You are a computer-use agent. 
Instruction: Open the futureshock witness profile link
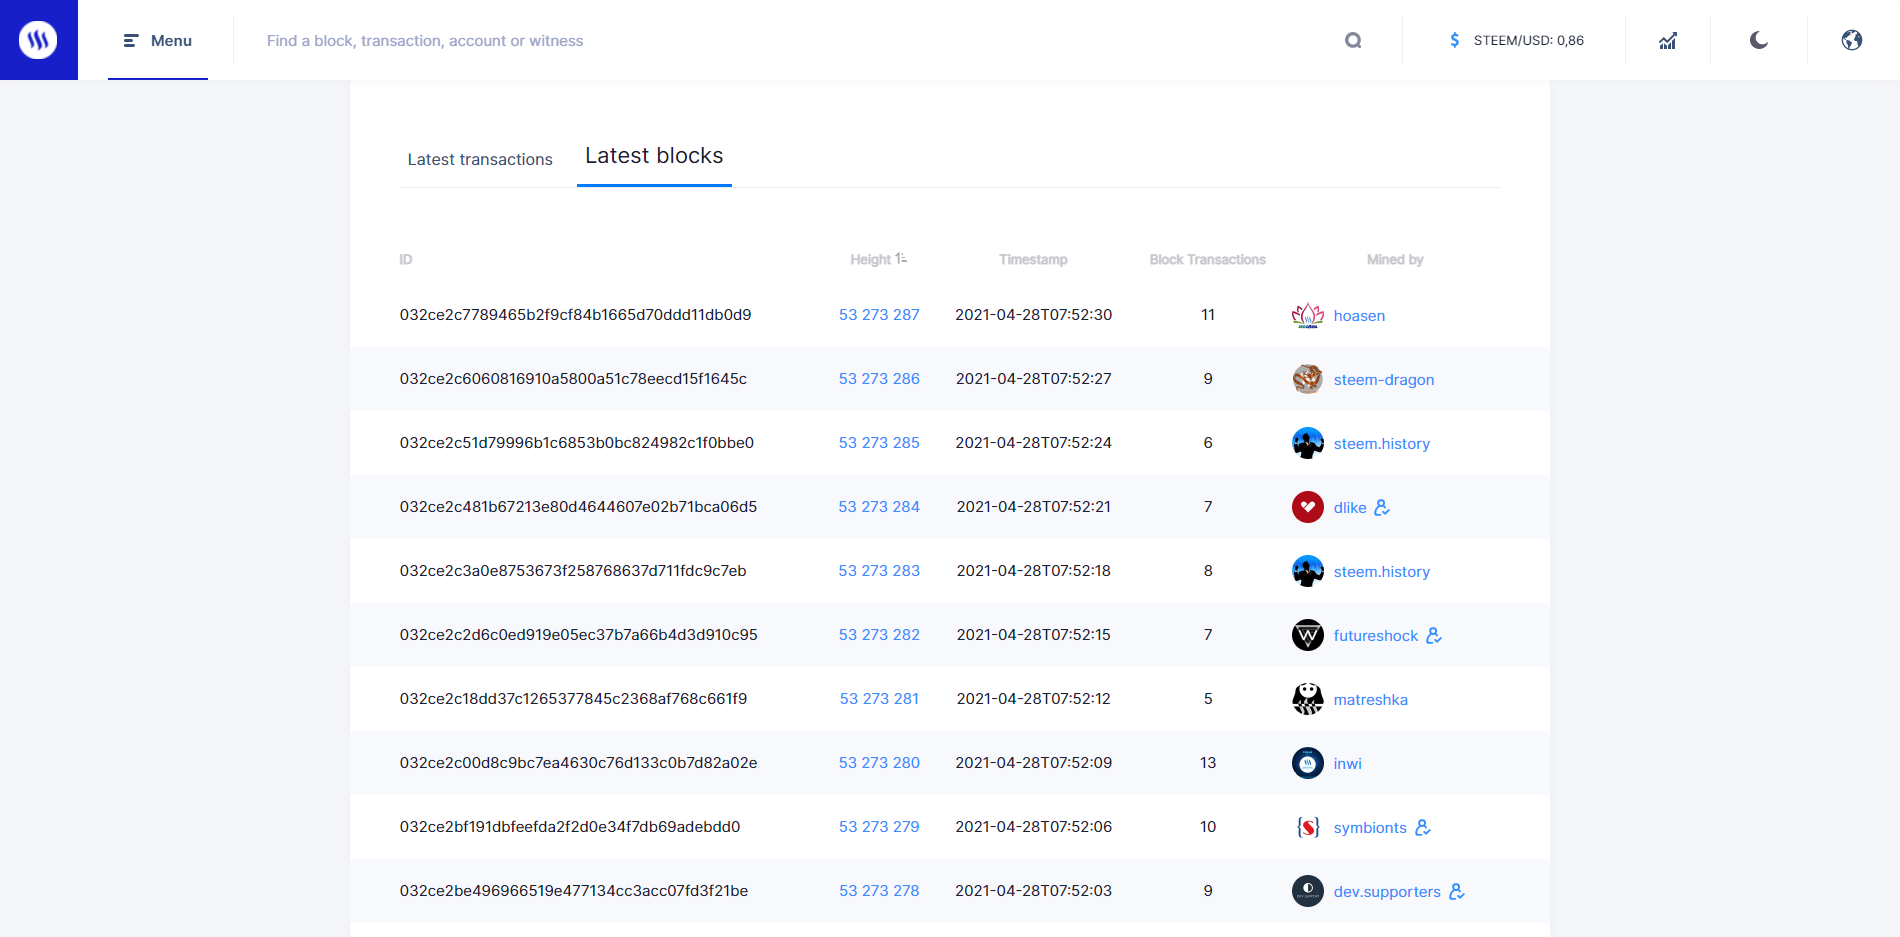(x=1376, y=636)
